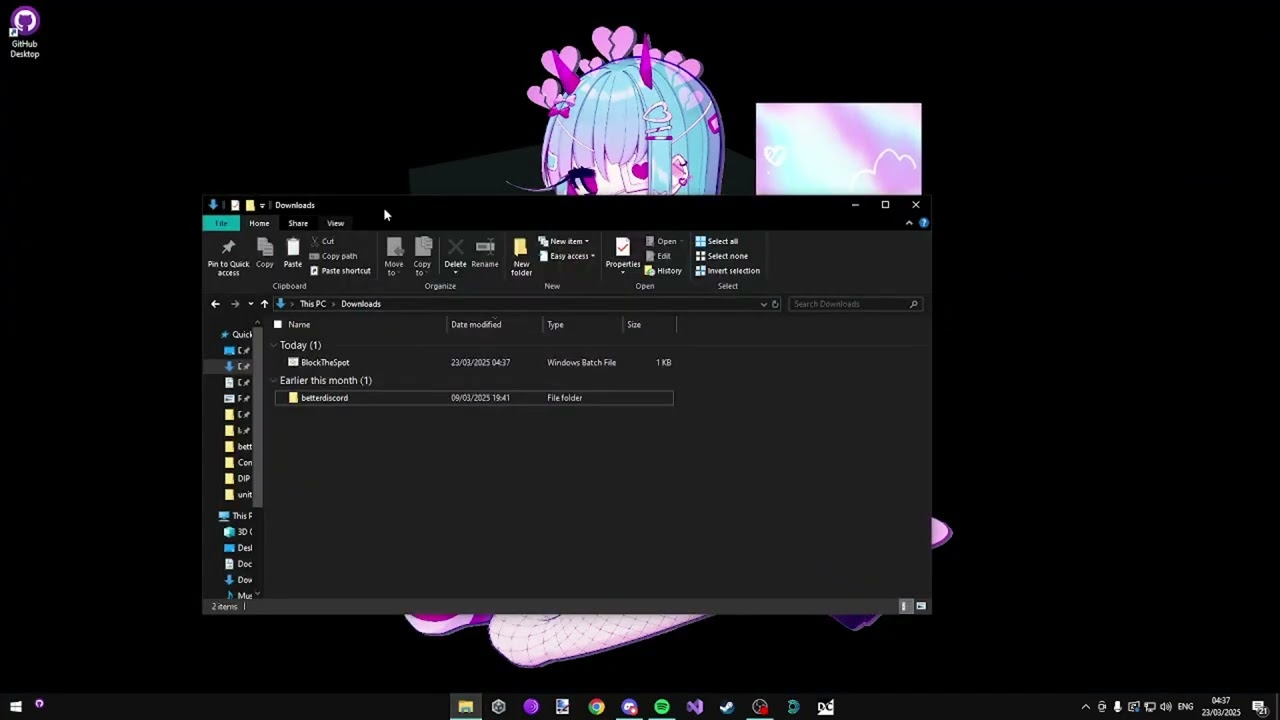Open the History command
Viewport: 1280px width, 720px height.
(x=663, y=271)
